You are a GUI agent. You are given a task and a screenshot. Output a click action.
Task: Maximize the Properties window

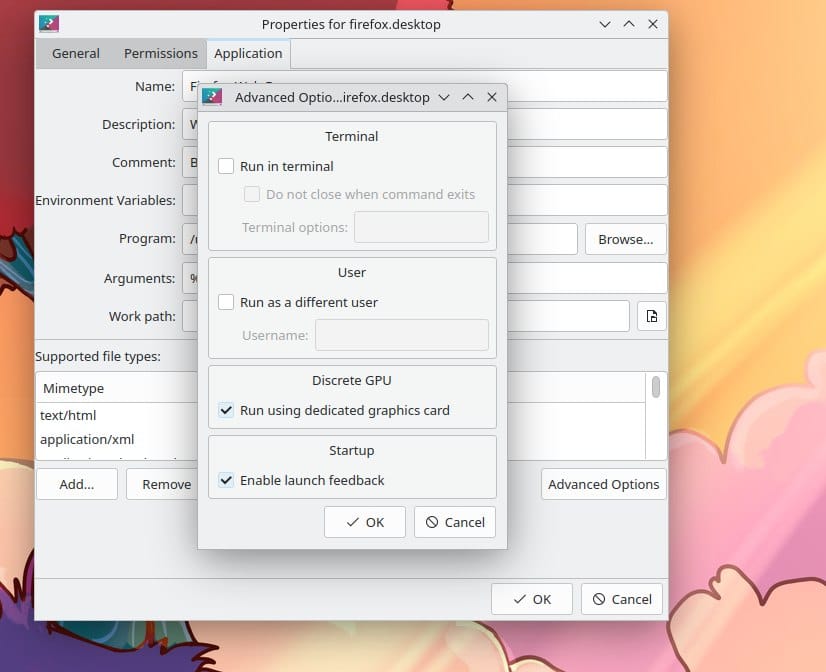click(x=629, y=24)
